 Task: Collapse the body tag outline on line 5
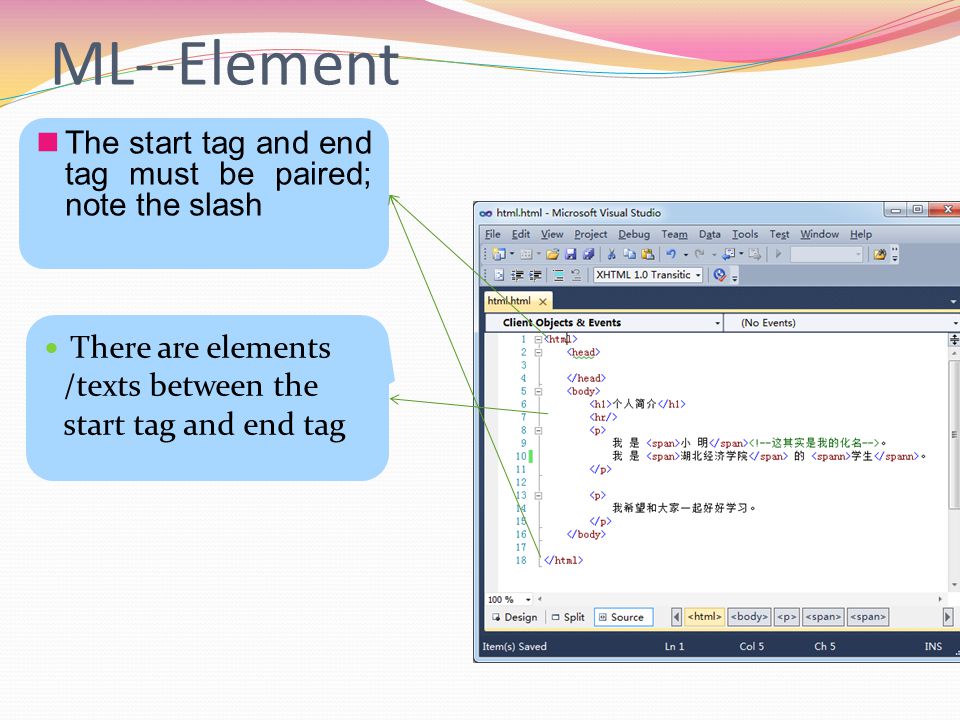[x=538, y=391]
